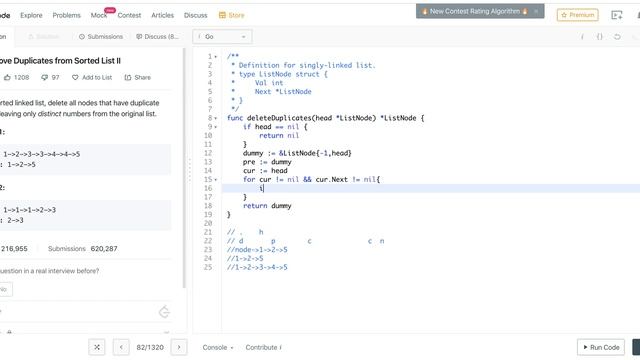The height and width of the screenshot is (360, 640).
Task: Open the Contest menu item
Action: point(129,15)
